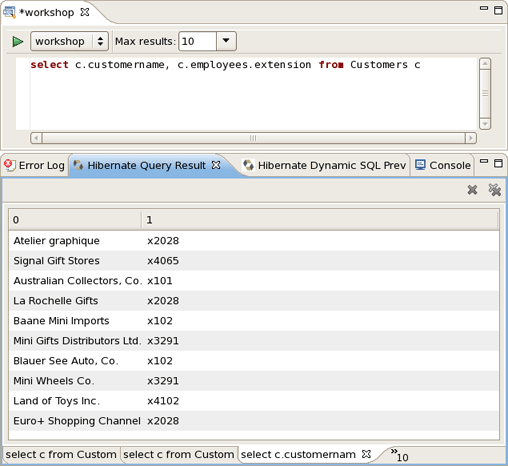This screenshot has width=508, height=466.
Task: Click column header 0
Action: [75, 220]
